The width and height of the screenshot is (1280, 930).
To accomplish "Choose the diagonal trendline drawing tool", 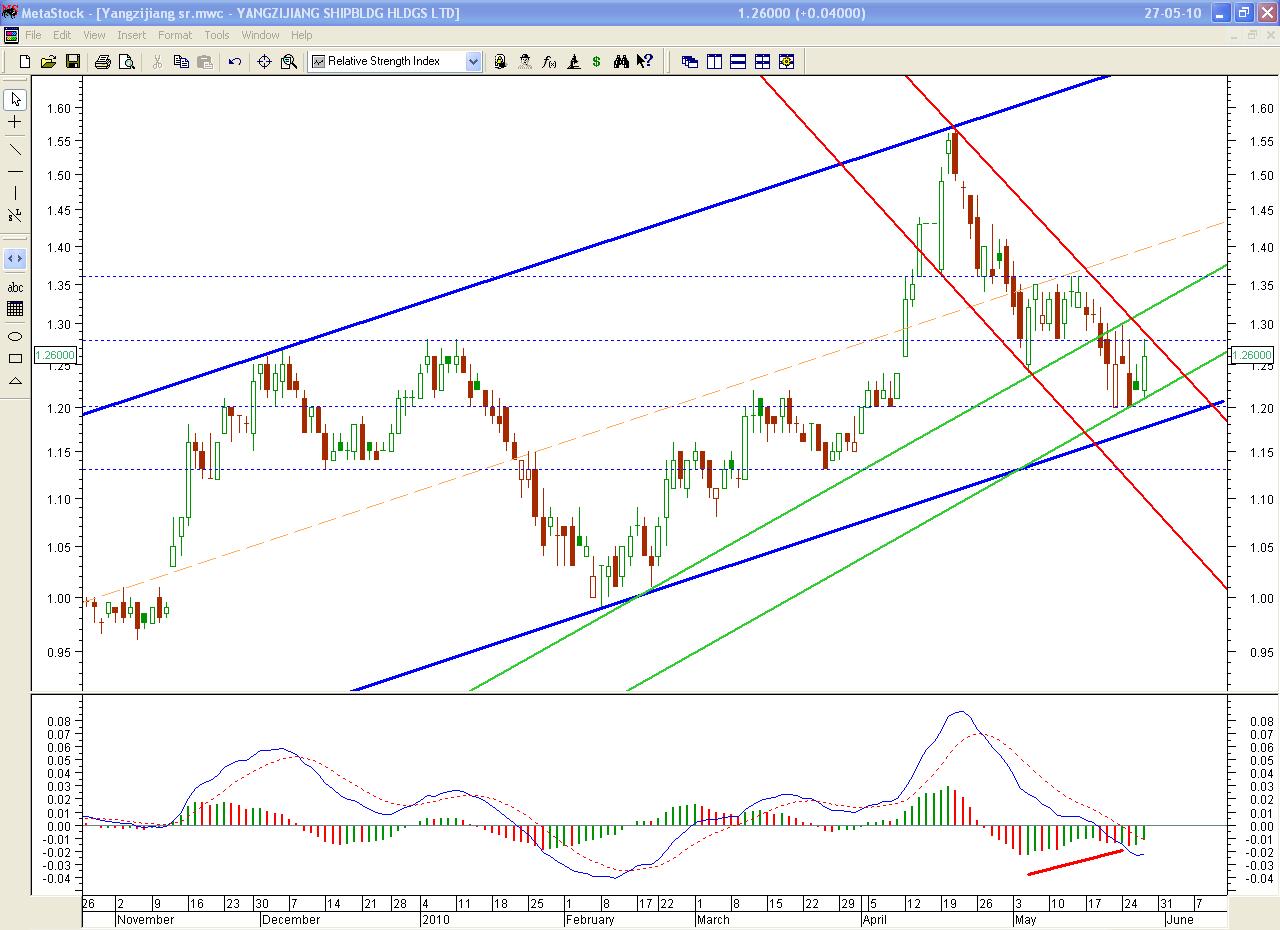I will coord(15,149).
